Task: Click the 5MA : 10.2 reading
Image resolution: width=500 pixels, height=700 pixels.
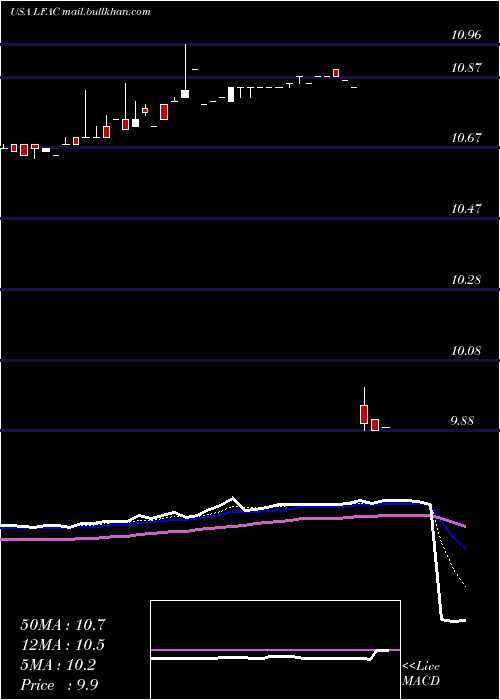Action: click(58, 665)
